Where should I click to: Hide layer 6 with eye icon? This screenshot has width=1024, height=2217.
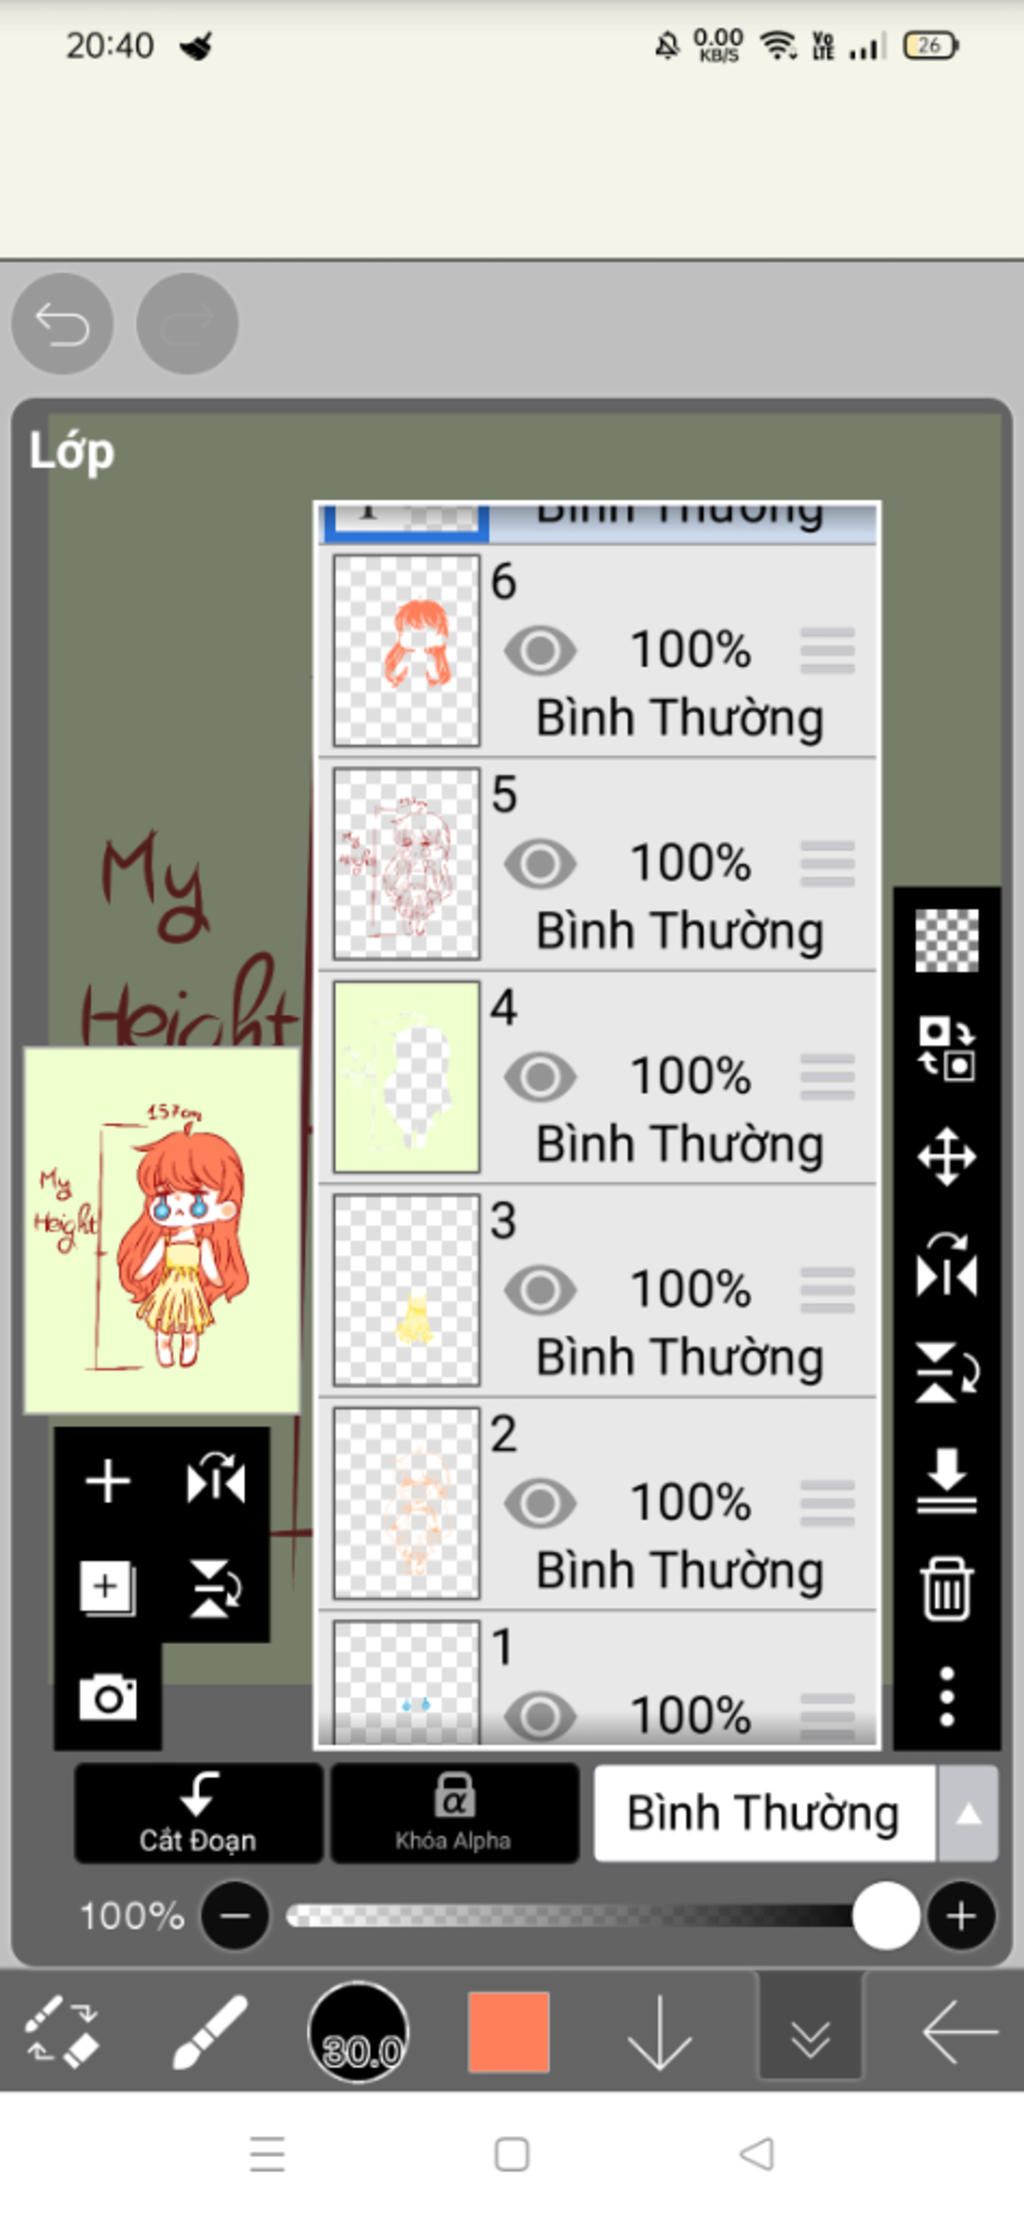click(x=540, y=651)
